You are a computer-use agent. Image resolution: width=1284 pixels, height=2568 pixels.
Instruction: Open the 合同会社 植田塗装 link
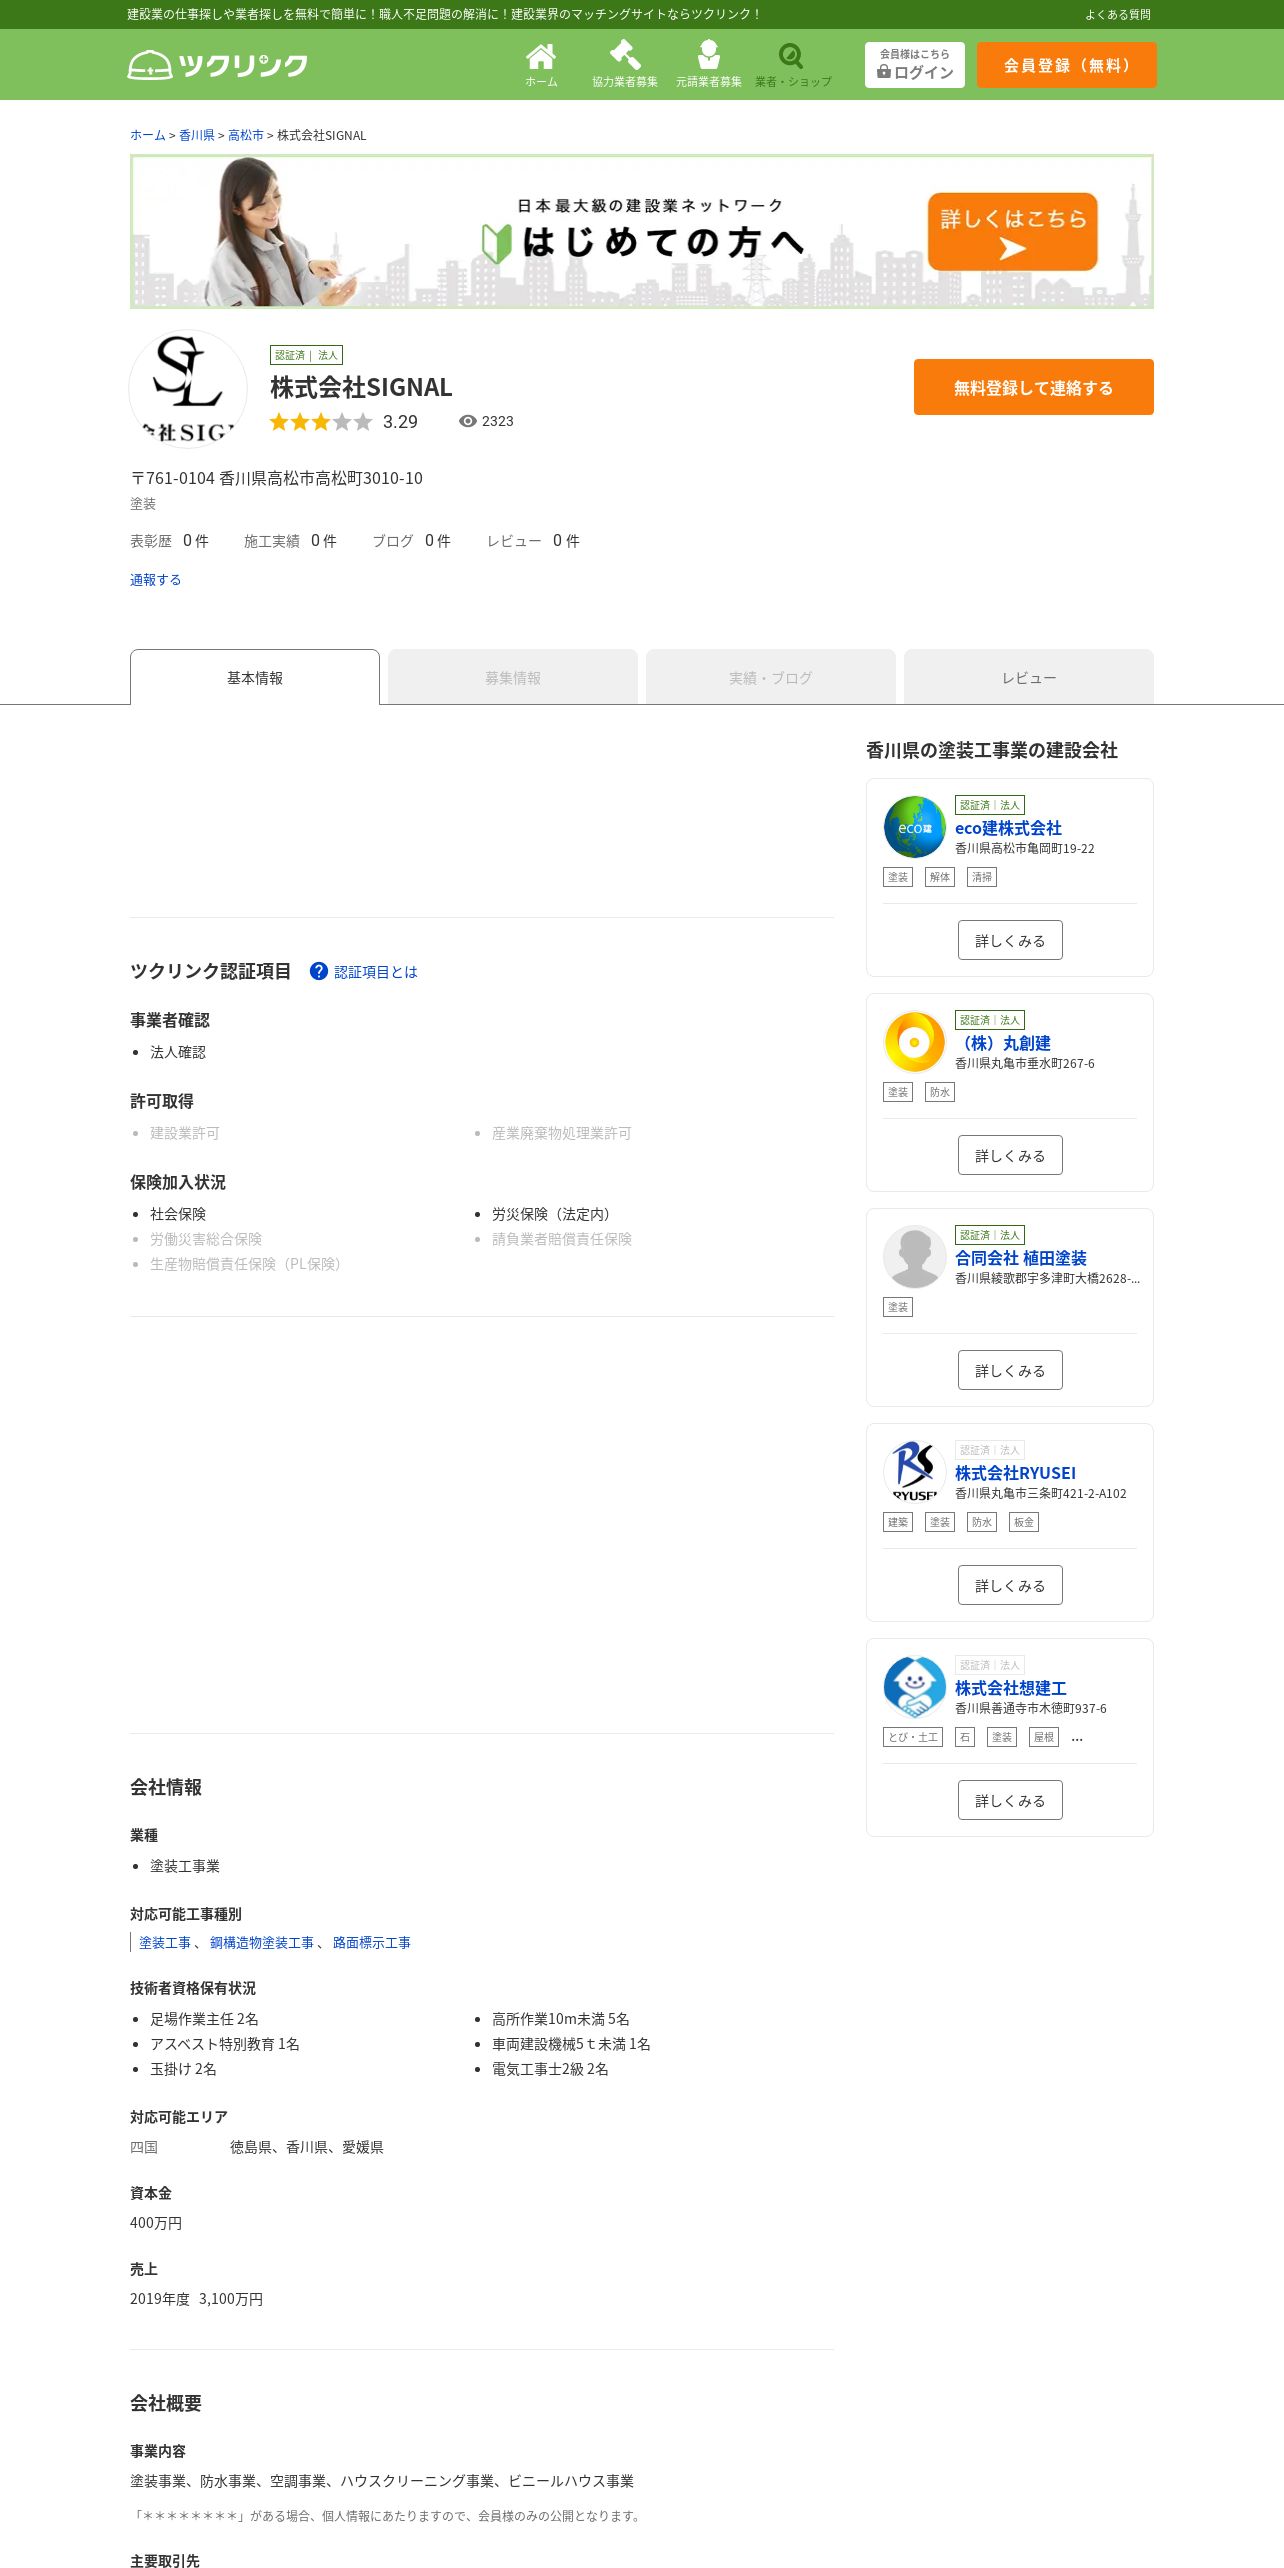pyautogui.click(x=1021, y=1258)
